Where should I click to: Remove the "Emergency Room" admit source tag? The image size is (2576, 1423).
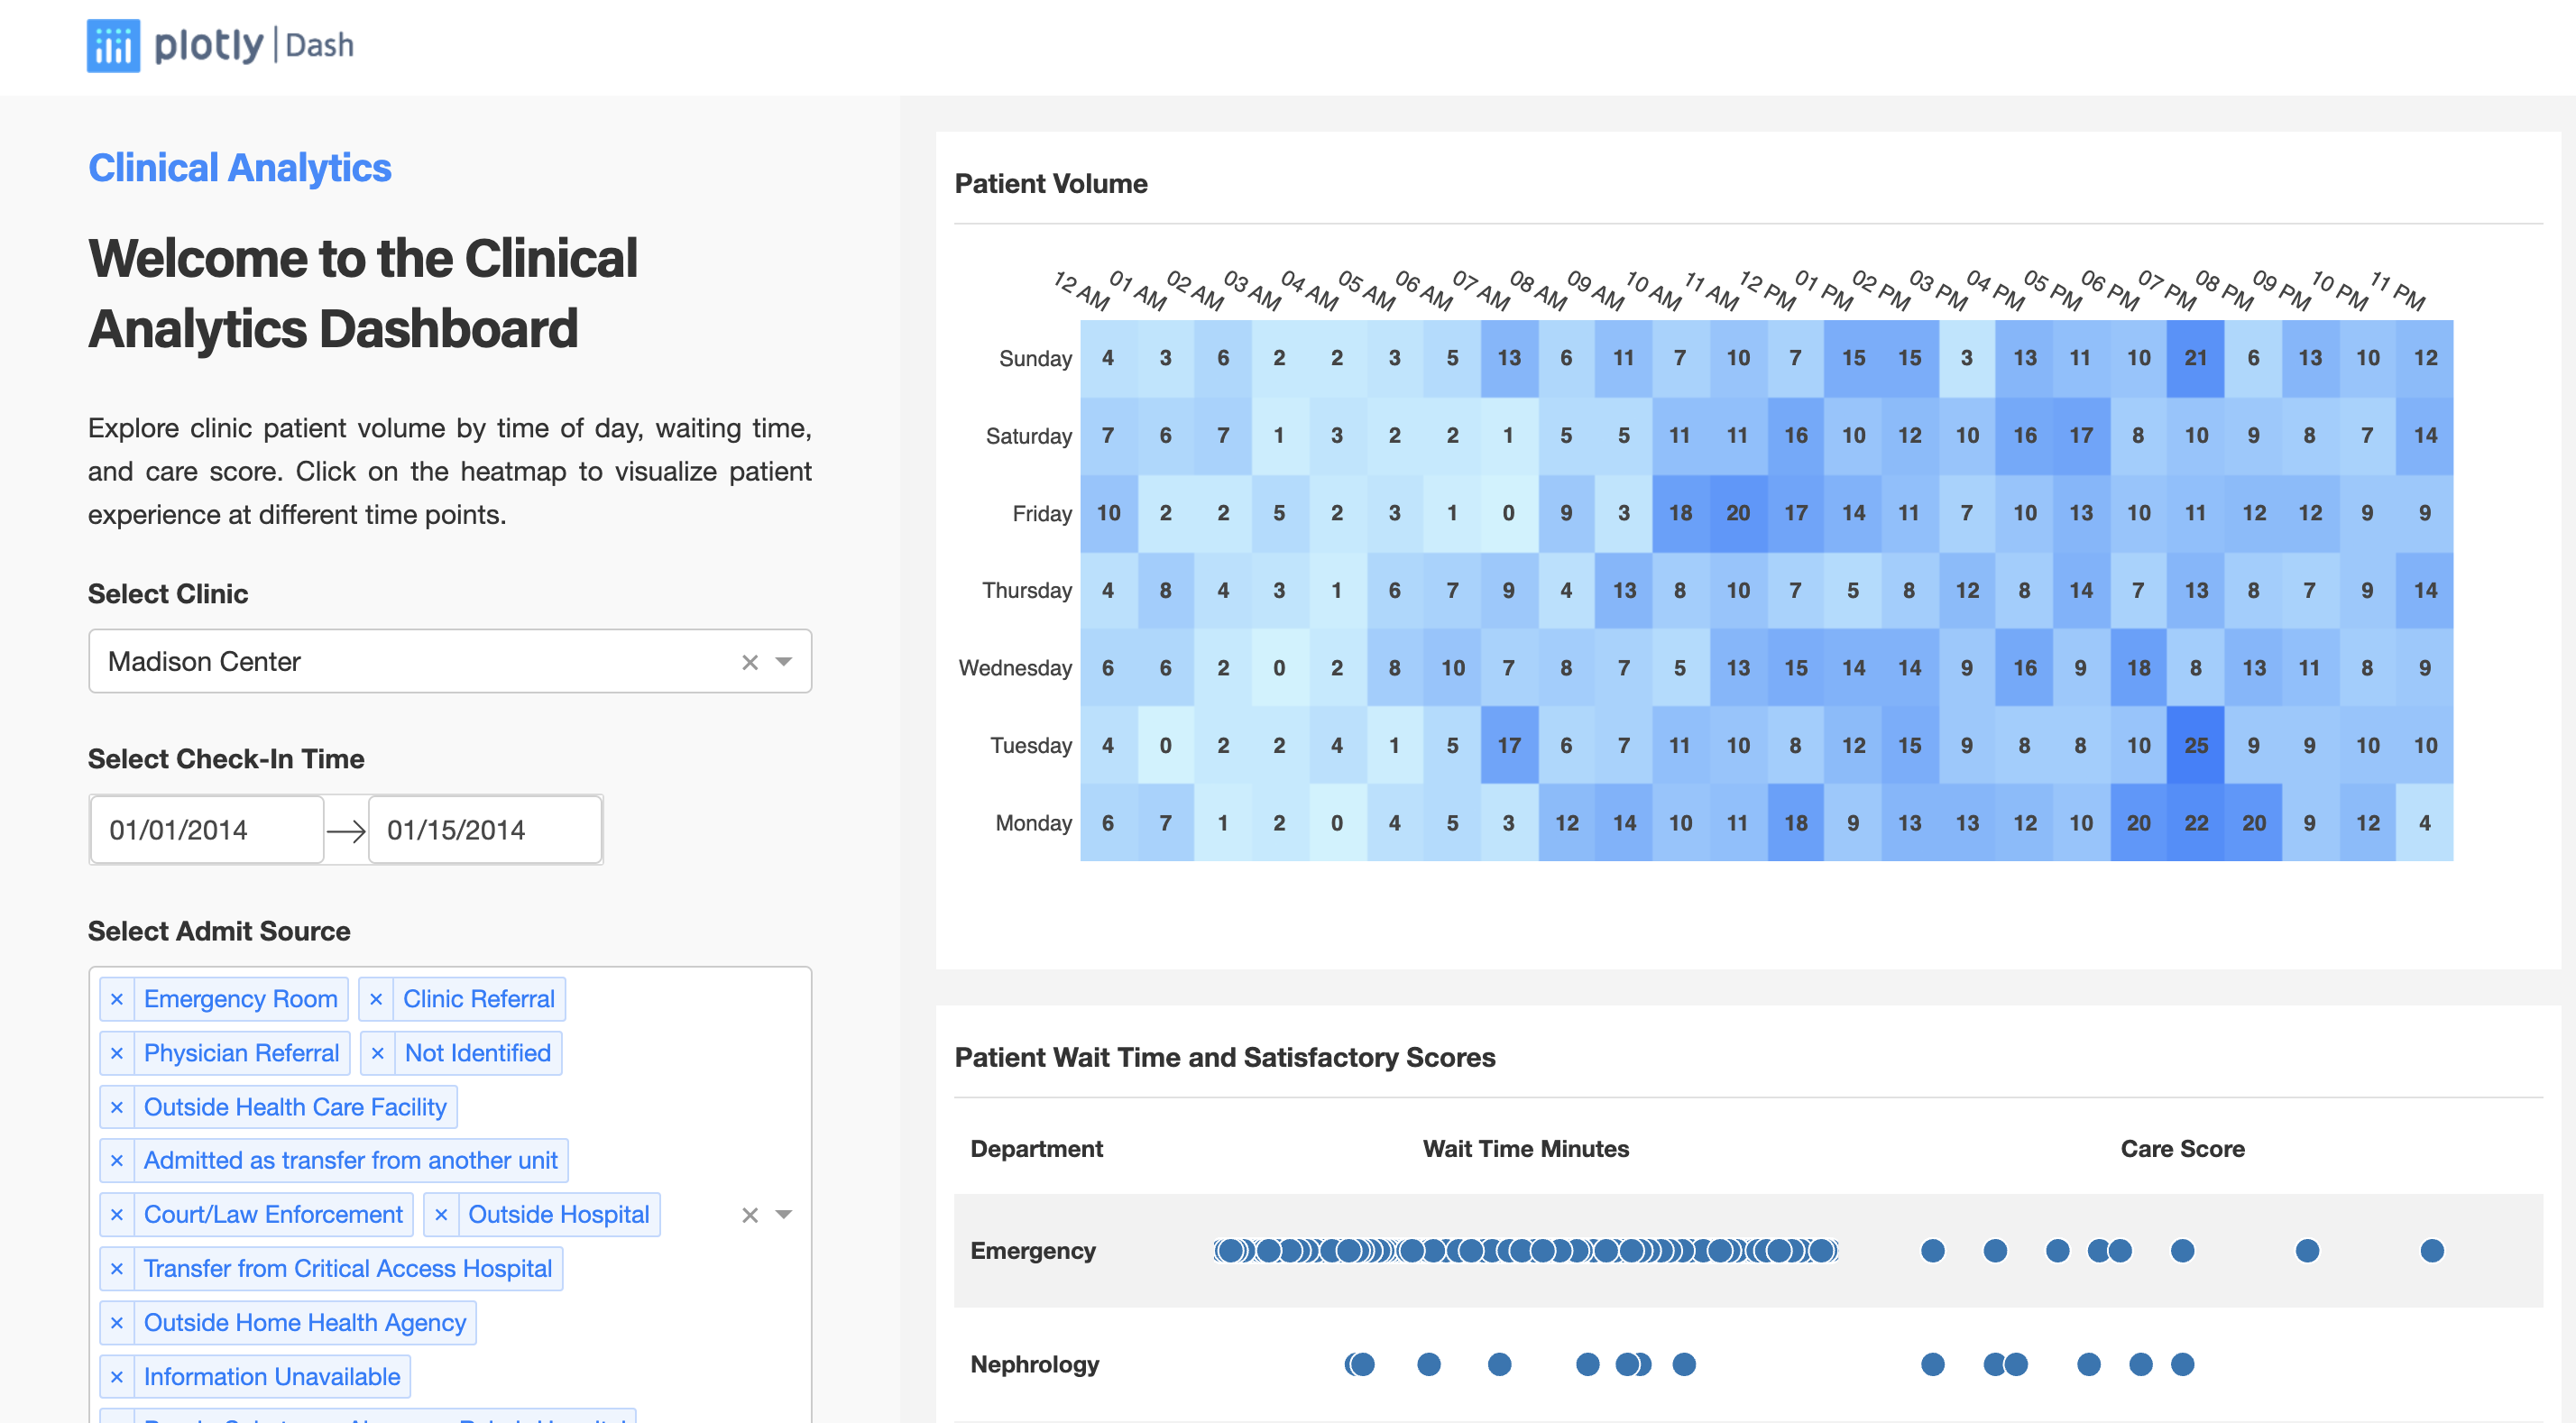(x=117, y=998)
